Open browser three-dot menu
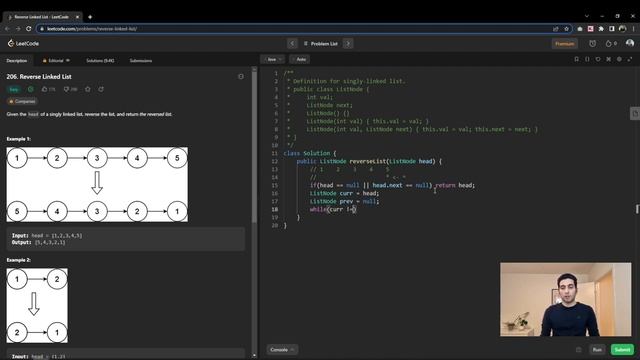The height and width of the screenshot is (360, 640). coord(633,29)
